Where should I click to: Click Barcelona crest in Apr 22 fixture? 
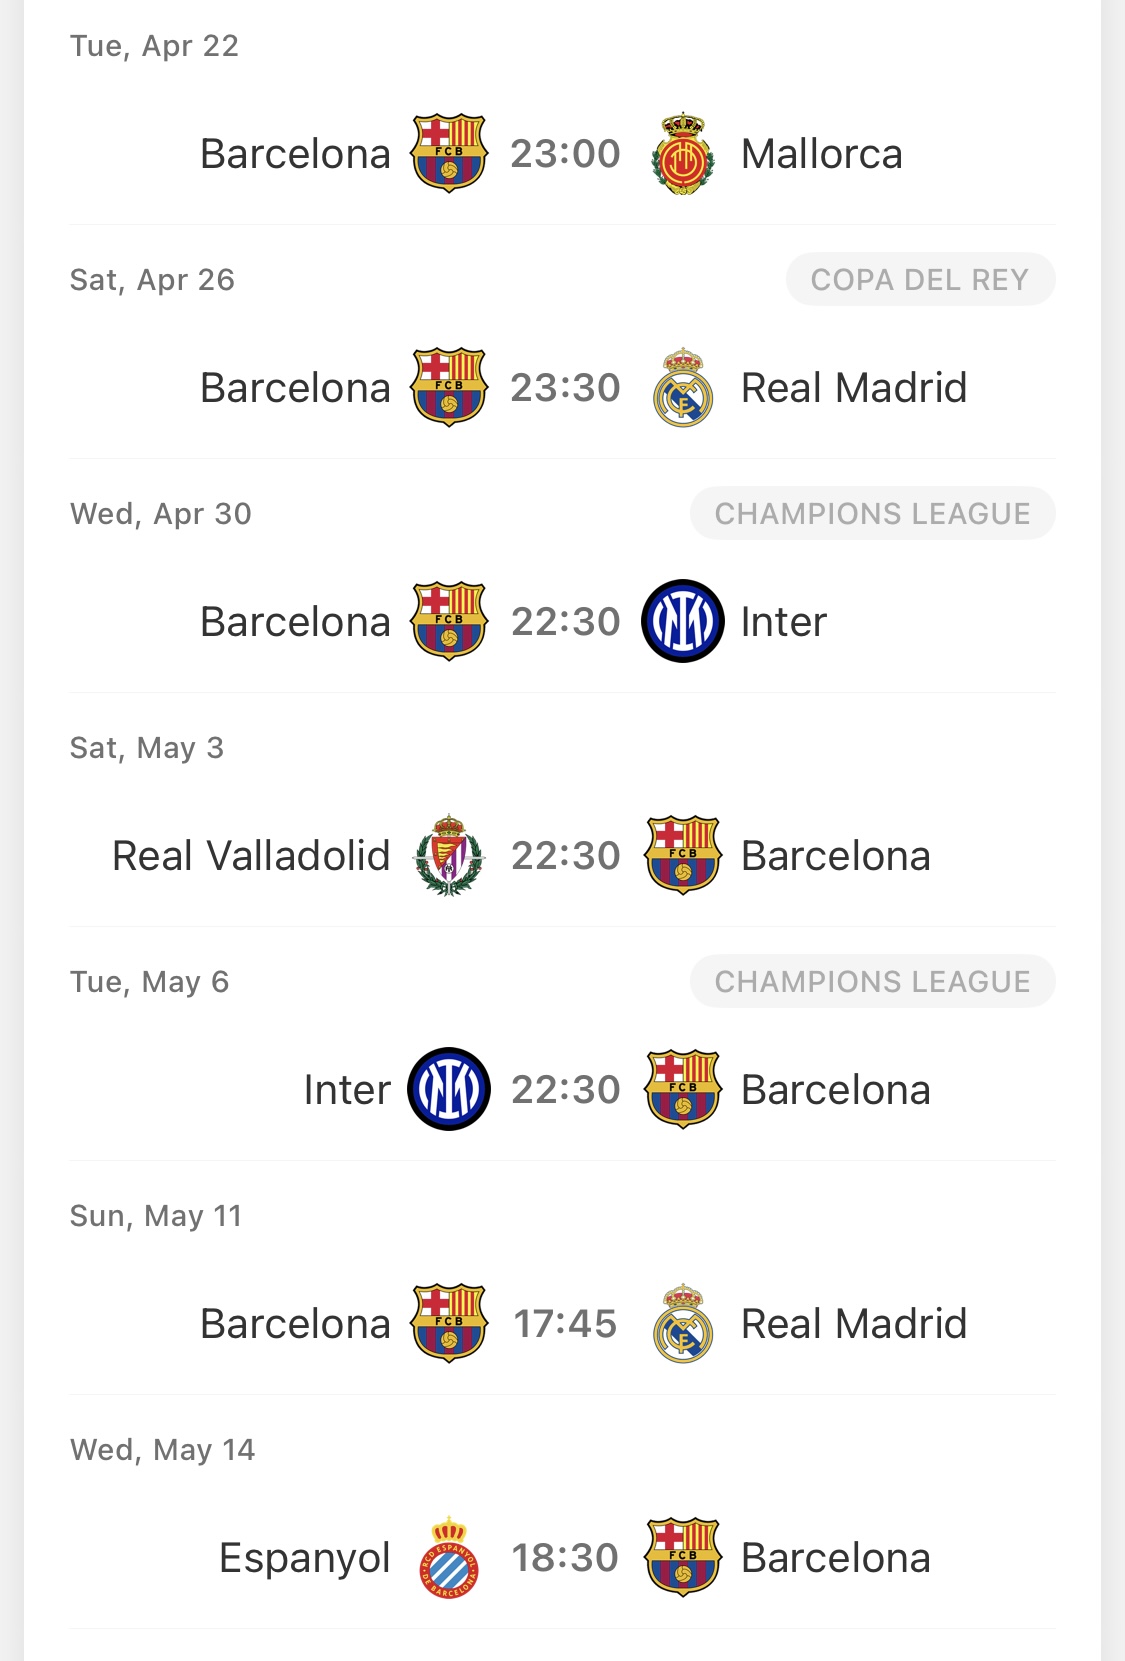pyautogui.click(x=449, y=154)
